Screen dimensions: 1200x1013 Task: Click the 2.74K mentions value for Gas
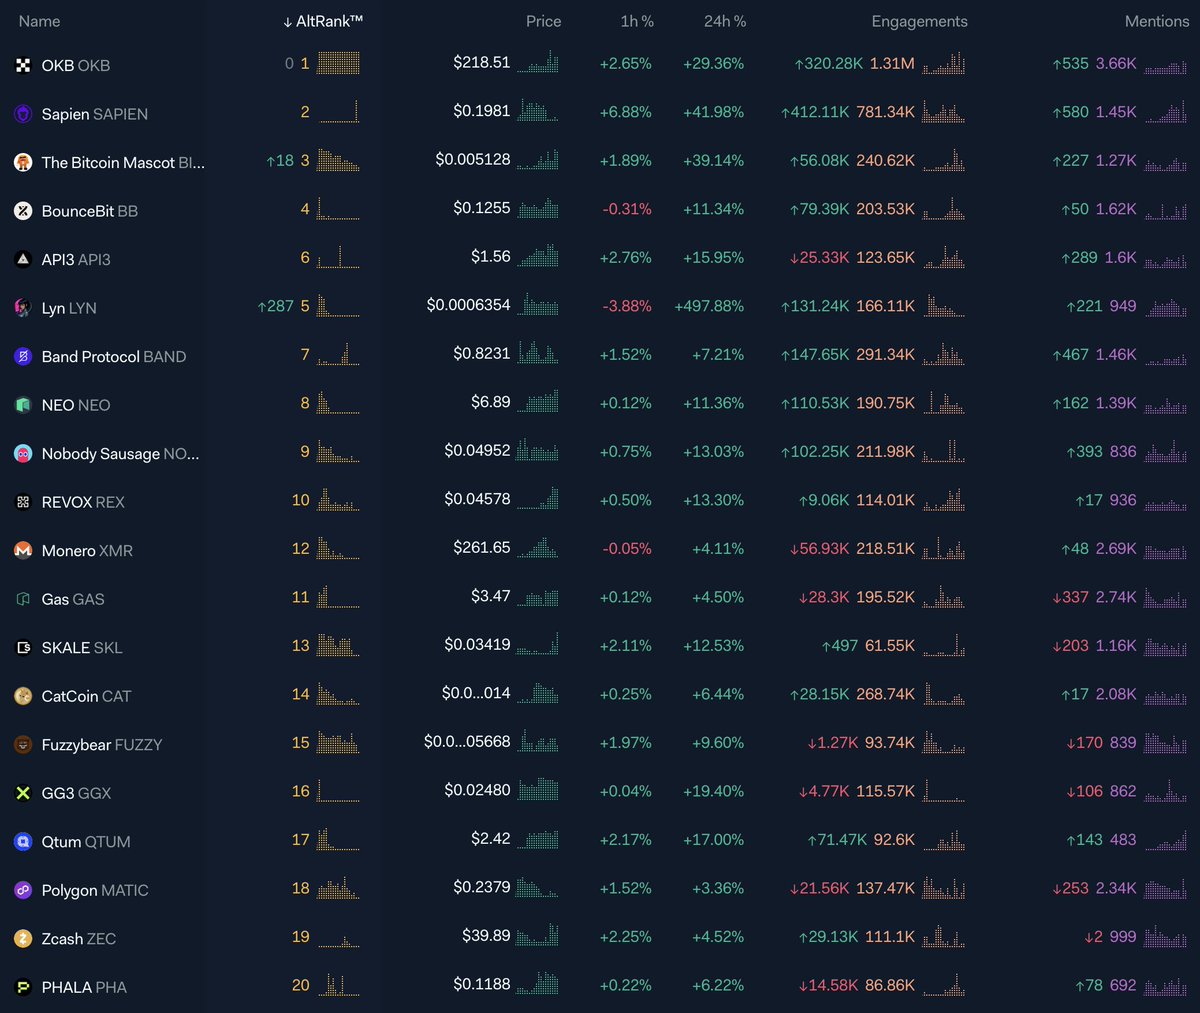[1116, 597]
